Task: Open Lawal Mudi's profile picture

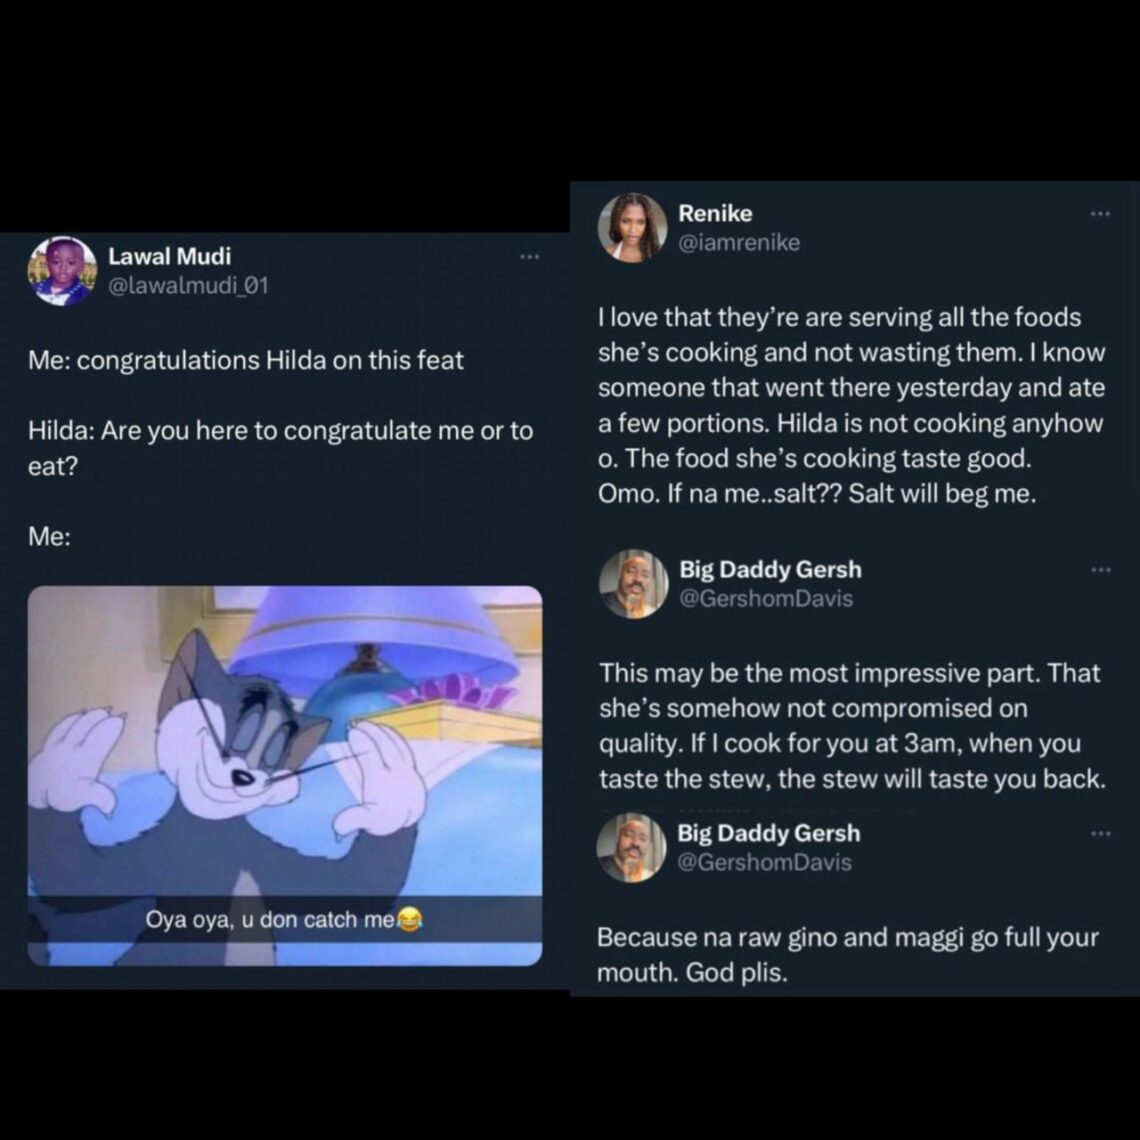Action: coord(63,271)
